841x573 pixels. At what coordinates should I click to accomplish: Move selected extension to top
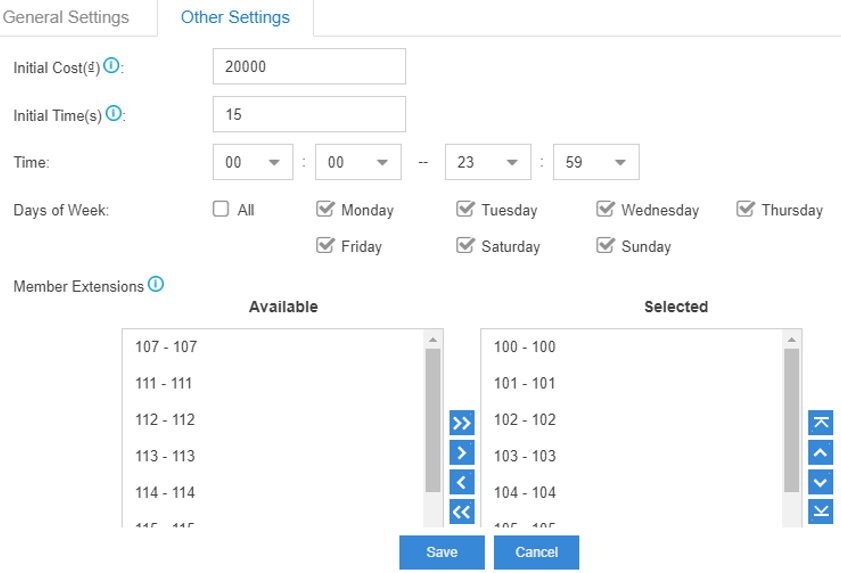820,423
